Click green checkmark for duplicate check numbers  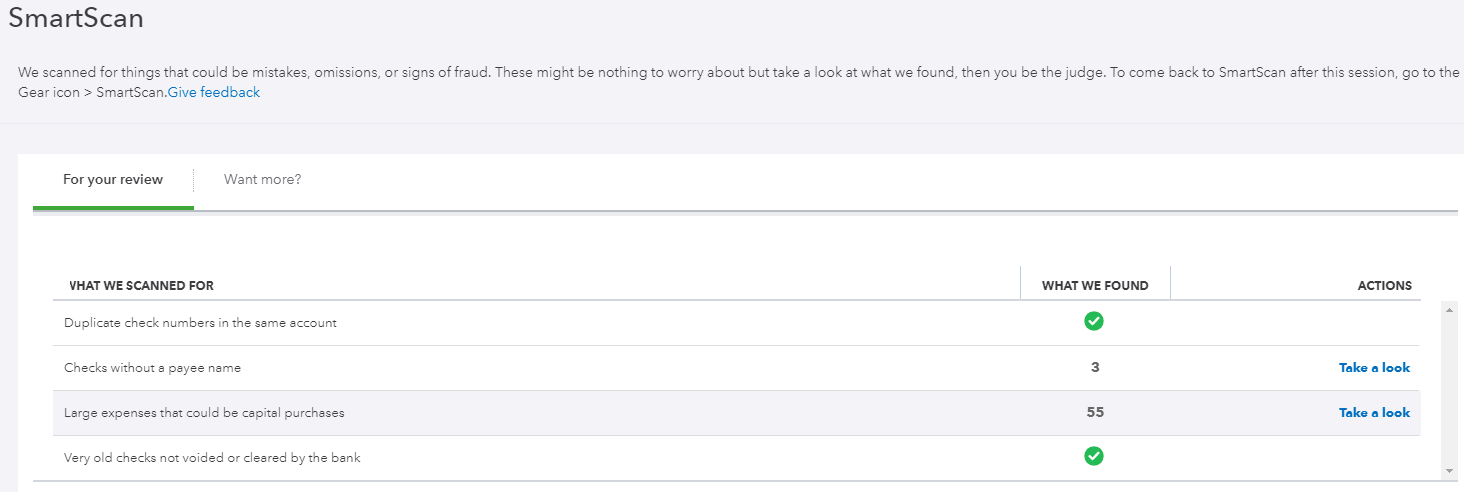point(1094,322)
